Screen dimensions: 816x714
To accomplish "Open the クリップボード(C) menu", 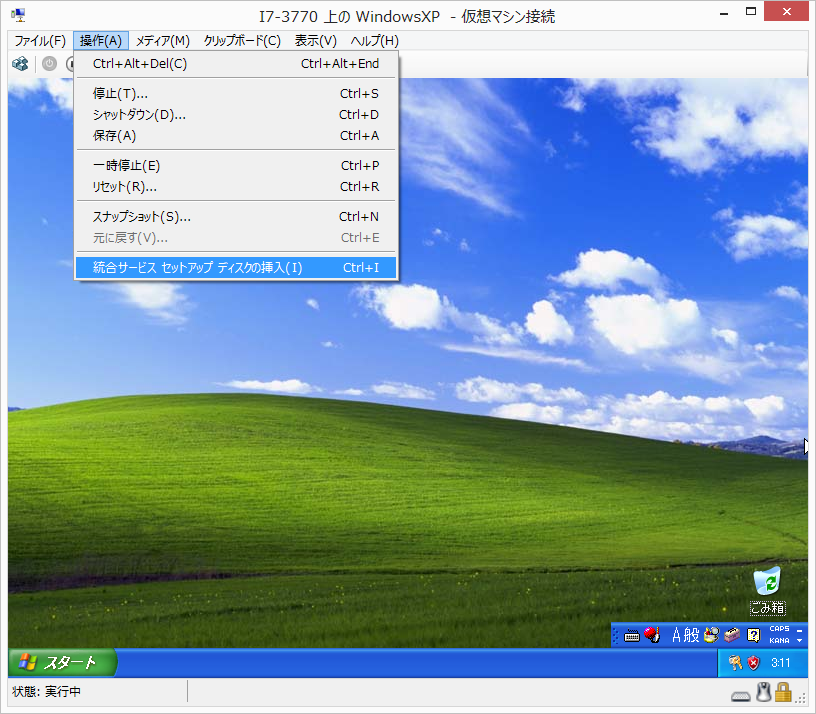I will click(x=242, y=41).
